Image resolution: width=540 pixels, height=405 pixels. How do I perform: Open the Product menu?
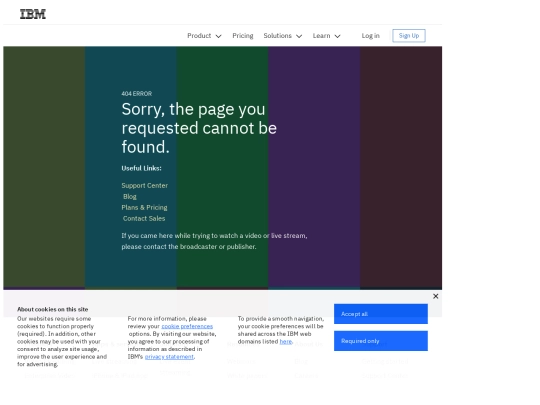pyautogui.click(x=199, y=35)
